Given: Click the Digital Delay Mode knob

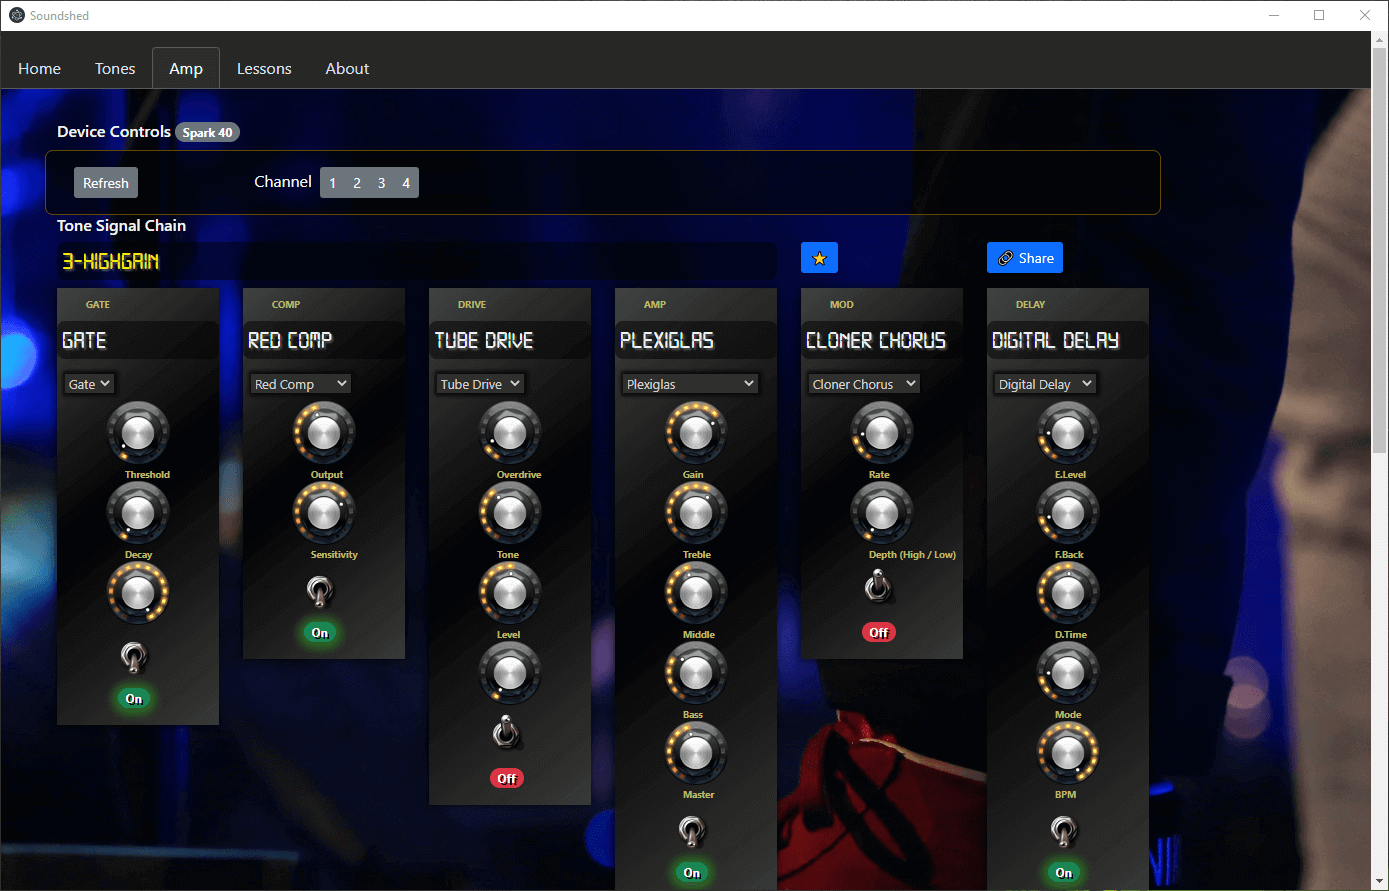Looking at the screenshot, I should point(1068,672).
